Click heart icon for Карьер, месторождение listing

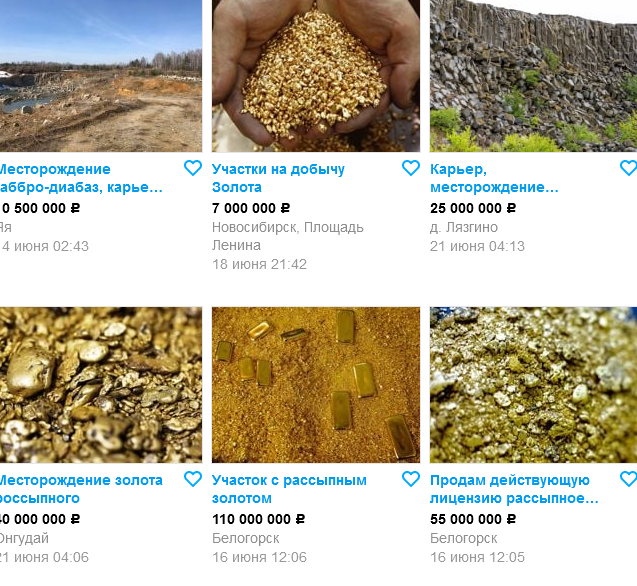click(628, 168)
